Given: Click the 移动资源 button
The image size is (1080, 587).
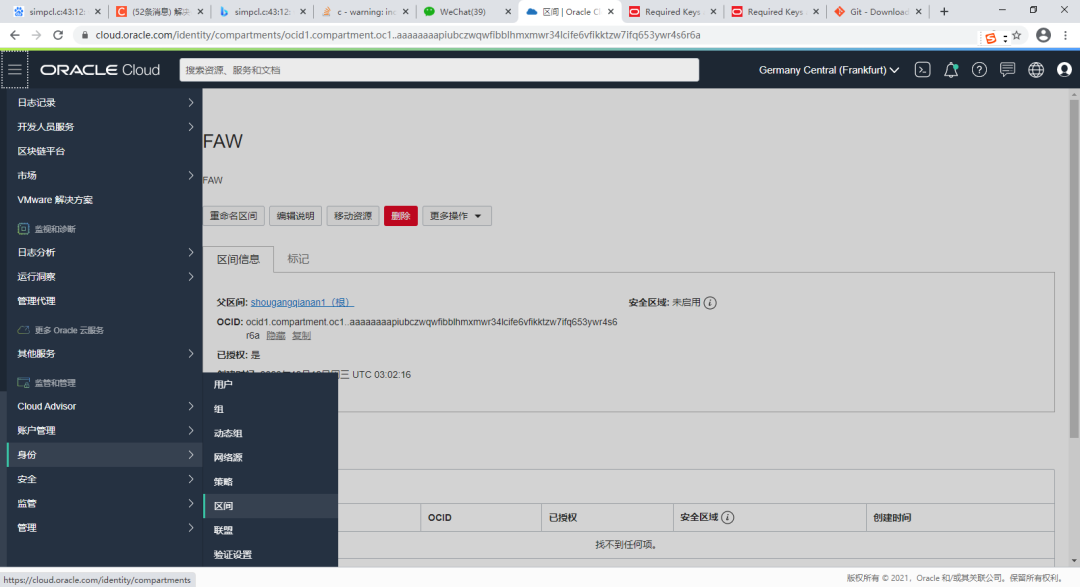Looking at the screenshot, I should pos(353,216).
